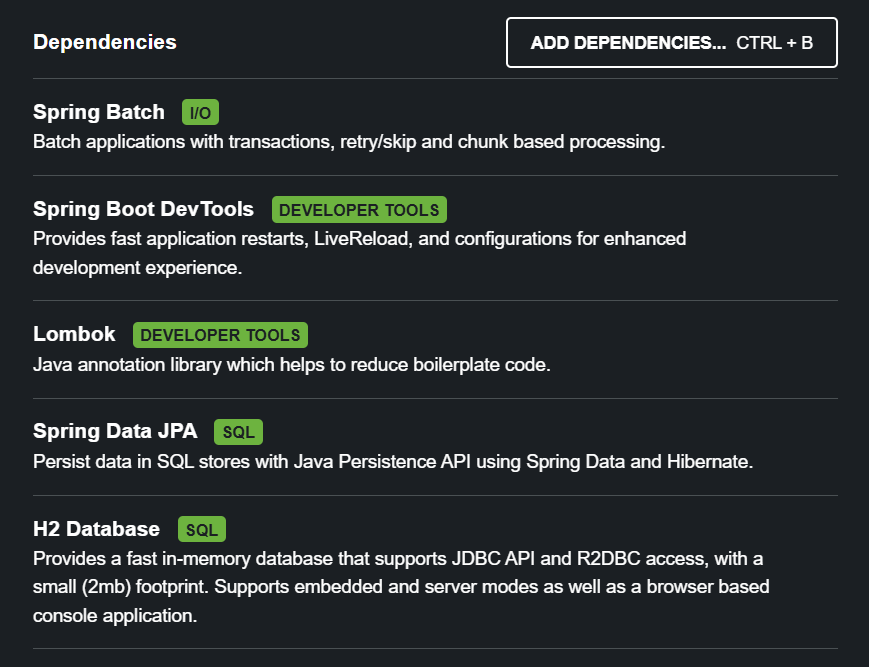The height and width of the screenshot is (667, 873).
Task: Select the Spring Boot DevTools dependency title
Action: click(143, 209)
